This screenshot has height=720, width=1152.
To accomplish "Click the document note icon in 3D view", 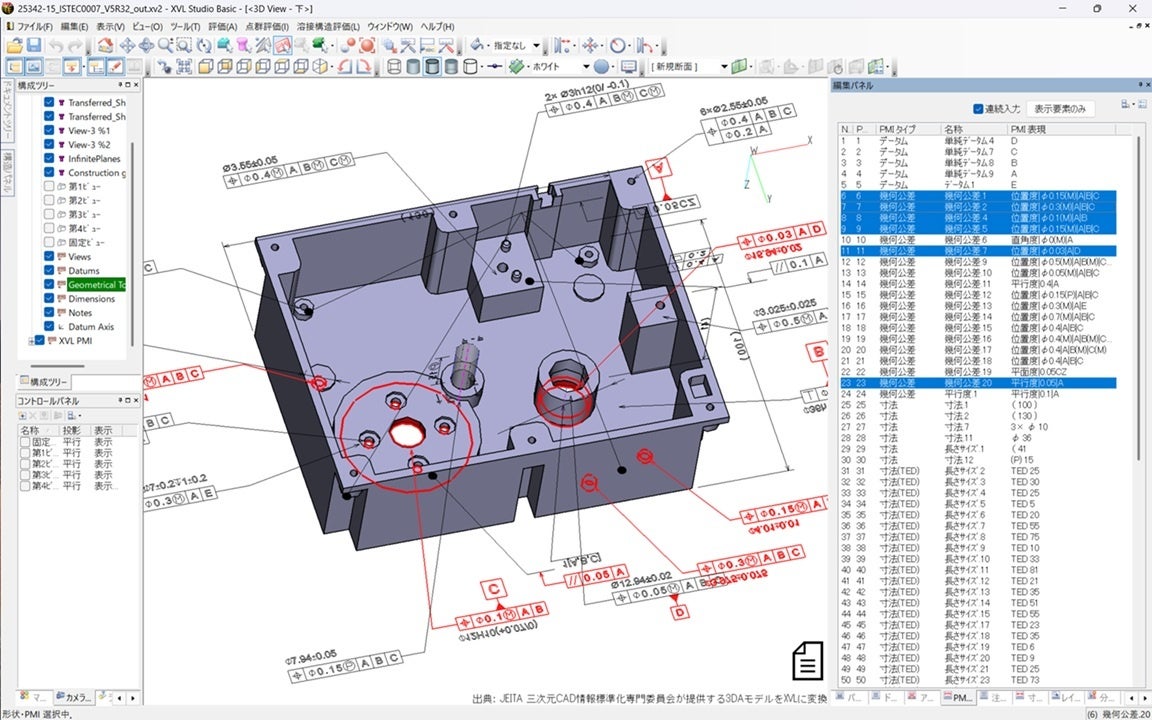I will click(806, 661).
